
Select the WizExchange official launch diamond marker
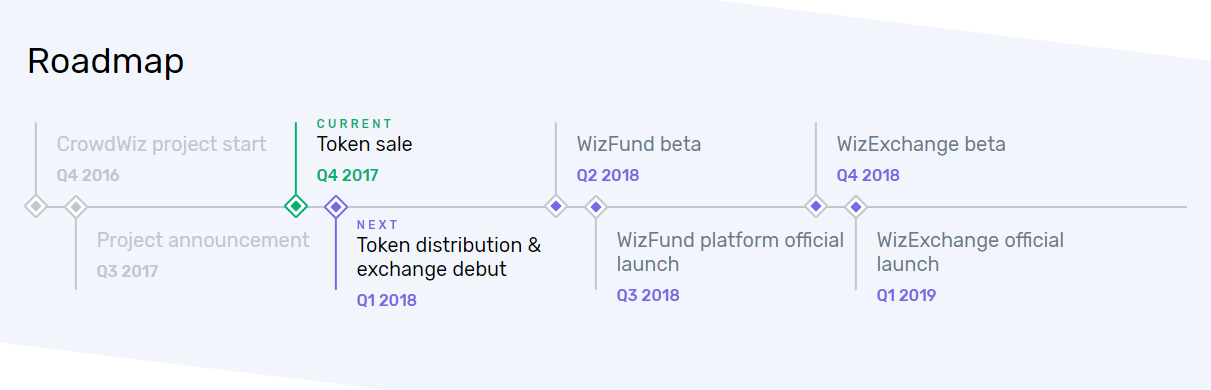(856, 206)
